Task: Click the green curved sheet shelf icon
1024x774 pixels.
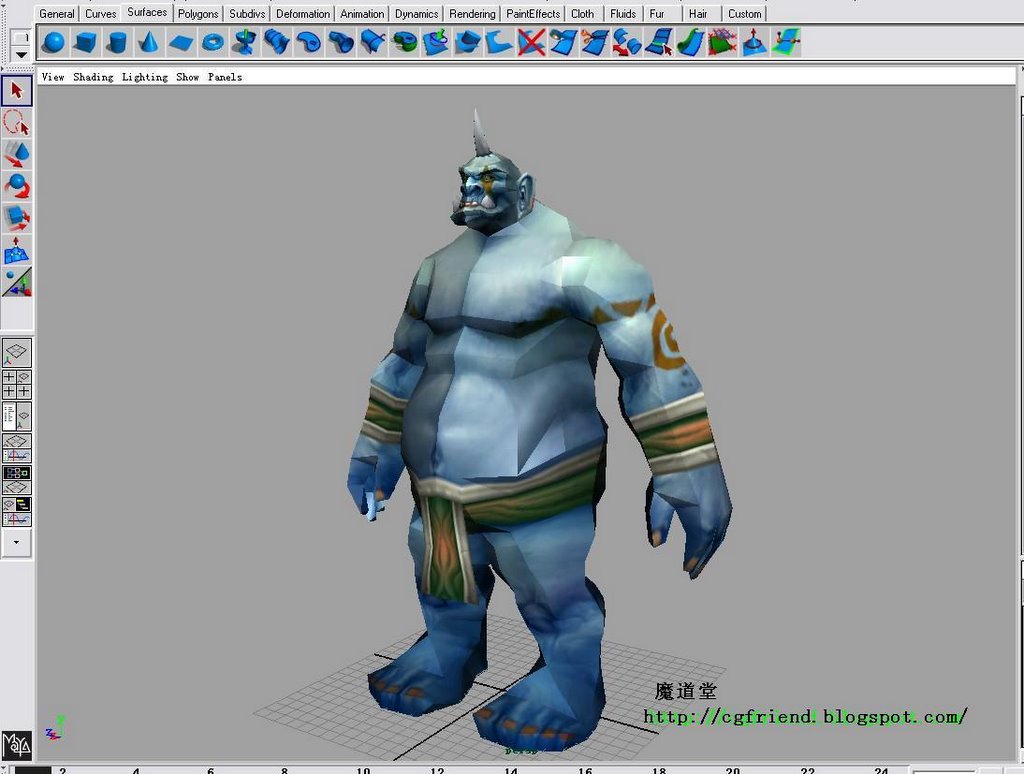Action: click(691, 42)
